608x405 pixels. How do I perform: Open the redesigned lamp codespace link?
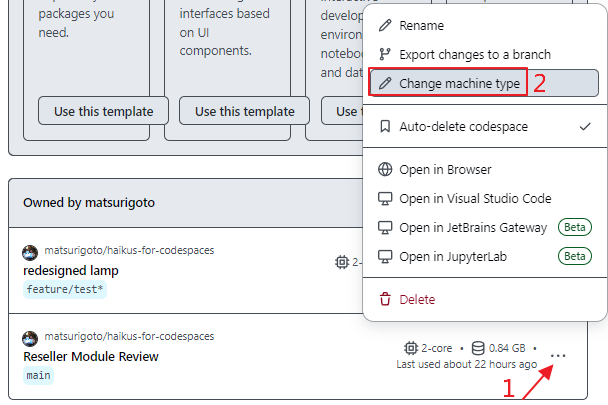pyautogui.click(x=71, y=270)
